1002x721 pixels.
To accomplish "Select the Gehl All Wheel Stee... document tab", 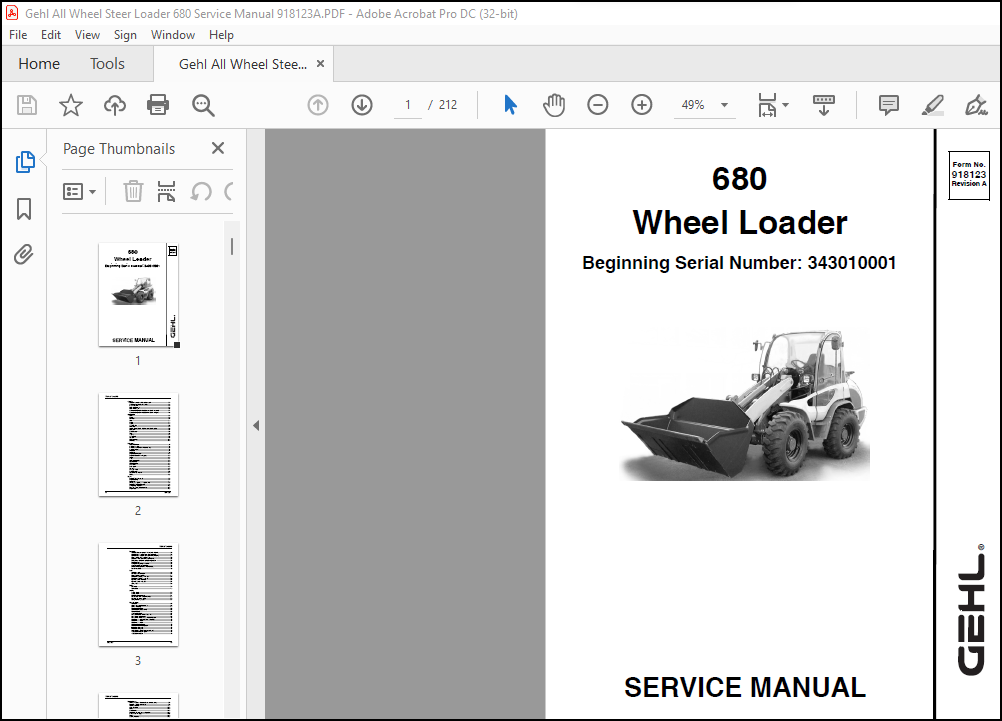I will (243, 64).
